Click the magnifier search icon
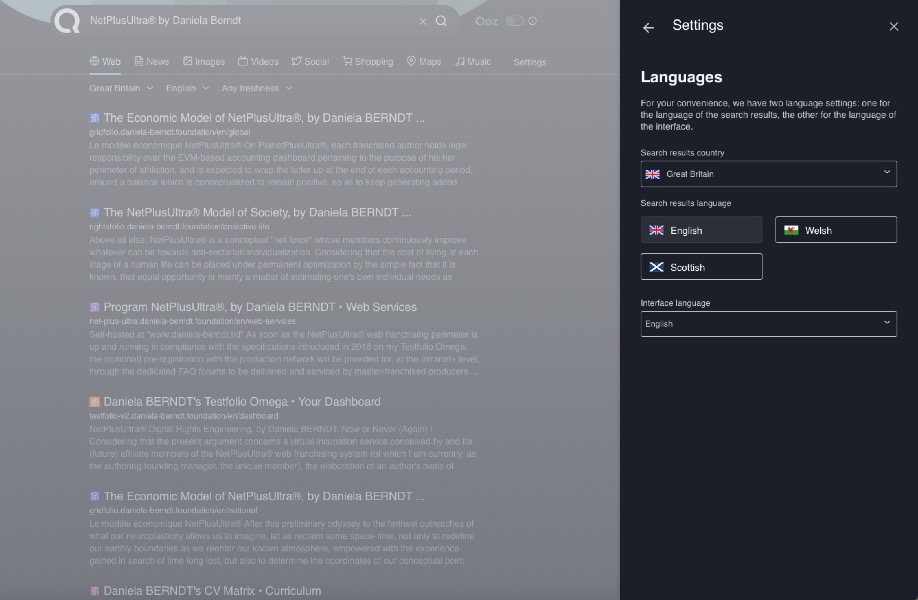Screen dimensions: 918x600 coord(441,21)
